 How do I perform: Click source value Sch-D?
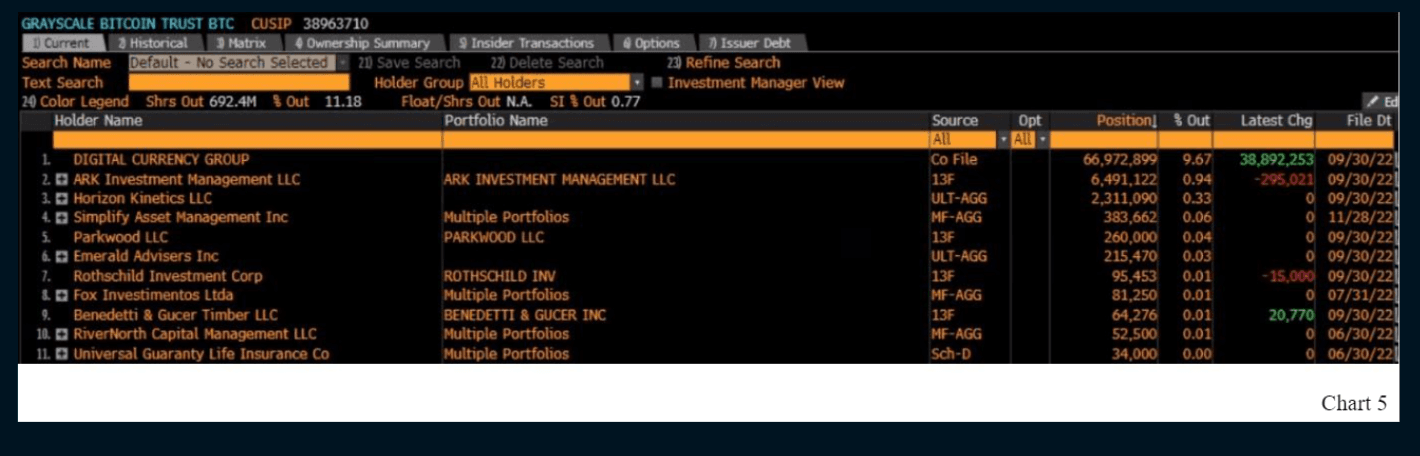[x=952, y=354]
